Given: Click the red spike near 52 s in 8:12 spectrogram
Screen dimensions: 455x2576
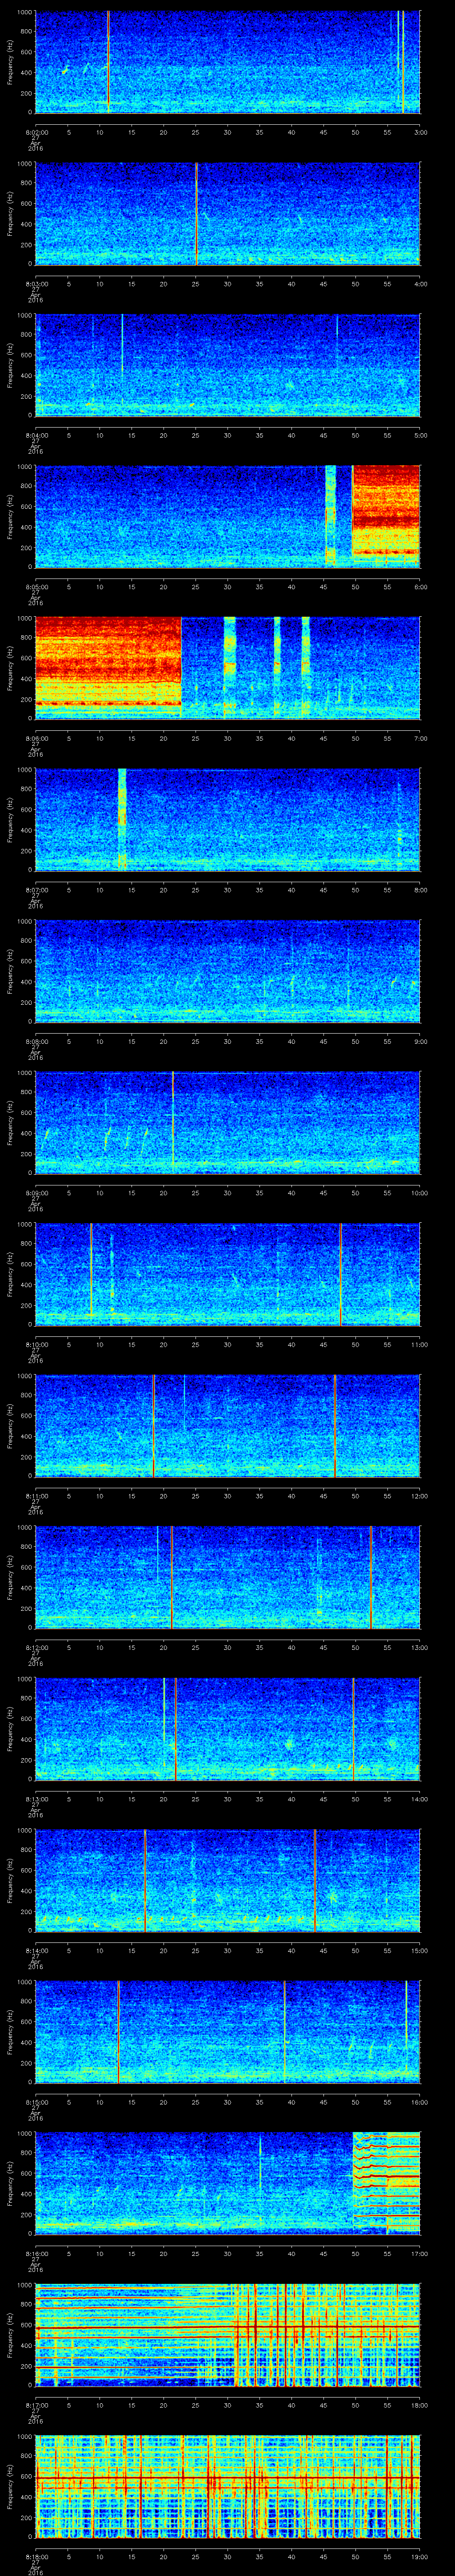Looking at the screenshot, I should pyautogui.click(x=371, y=1577).
